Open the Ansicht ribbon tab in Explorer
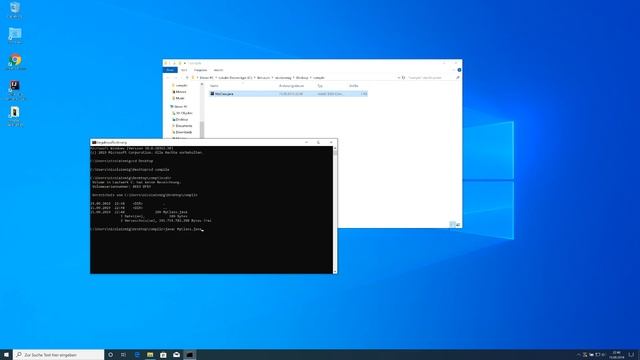The height and width of the screenshot is (360, 640). coord(218,70)
